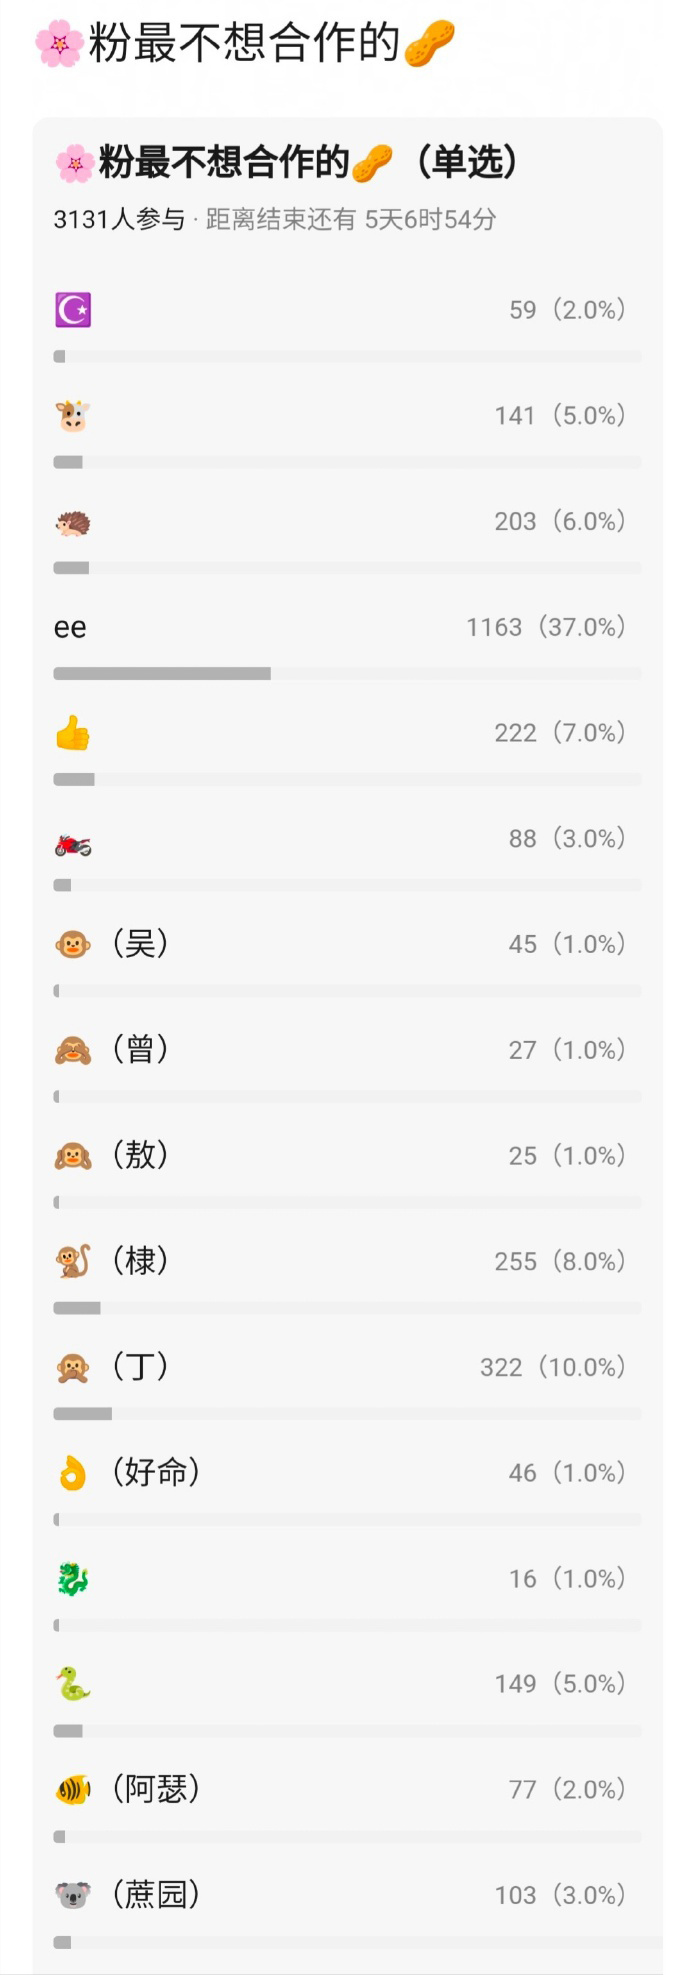Click the 1163 (37.0%) vote count
This screenshot has height=1975, width=690.
(546, 627)
